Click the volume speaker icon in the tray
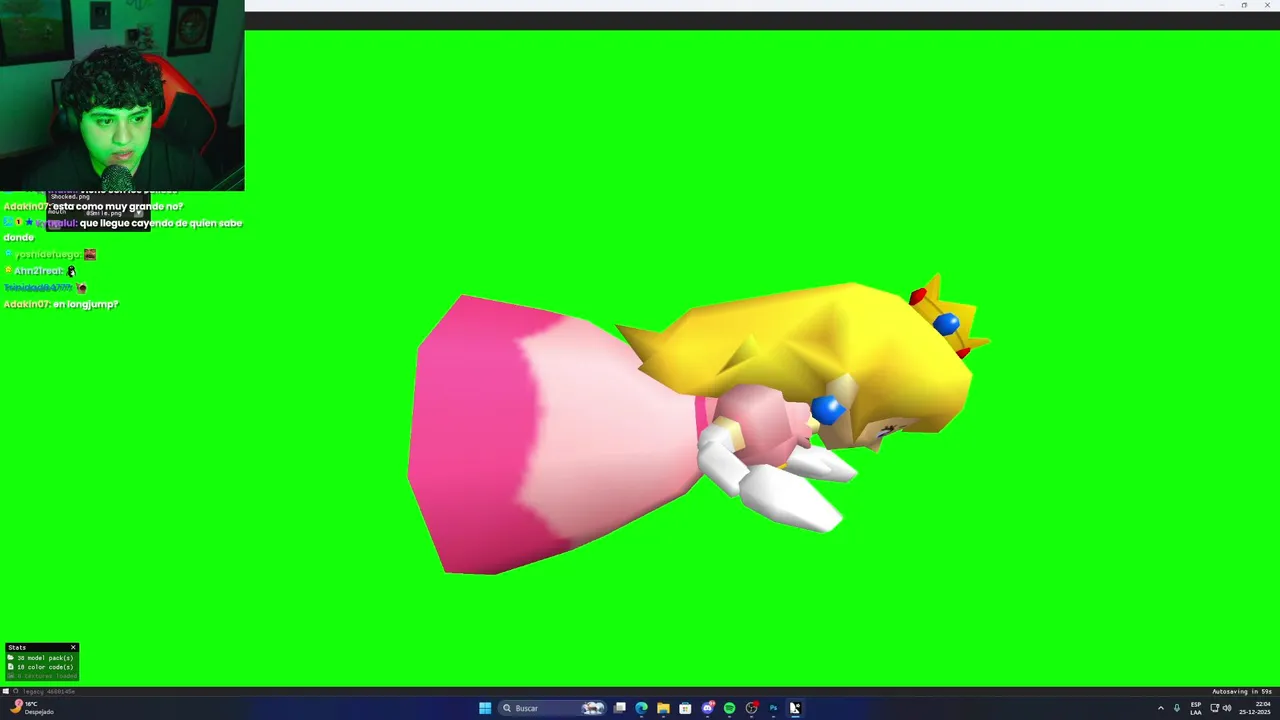This screenshot has height=720, width=1280. pos(1227,708)
